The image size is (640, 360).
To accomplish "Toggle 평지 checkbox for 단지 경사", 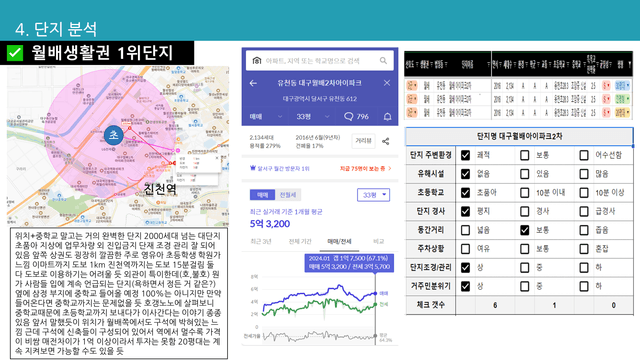I will point(465,211).
